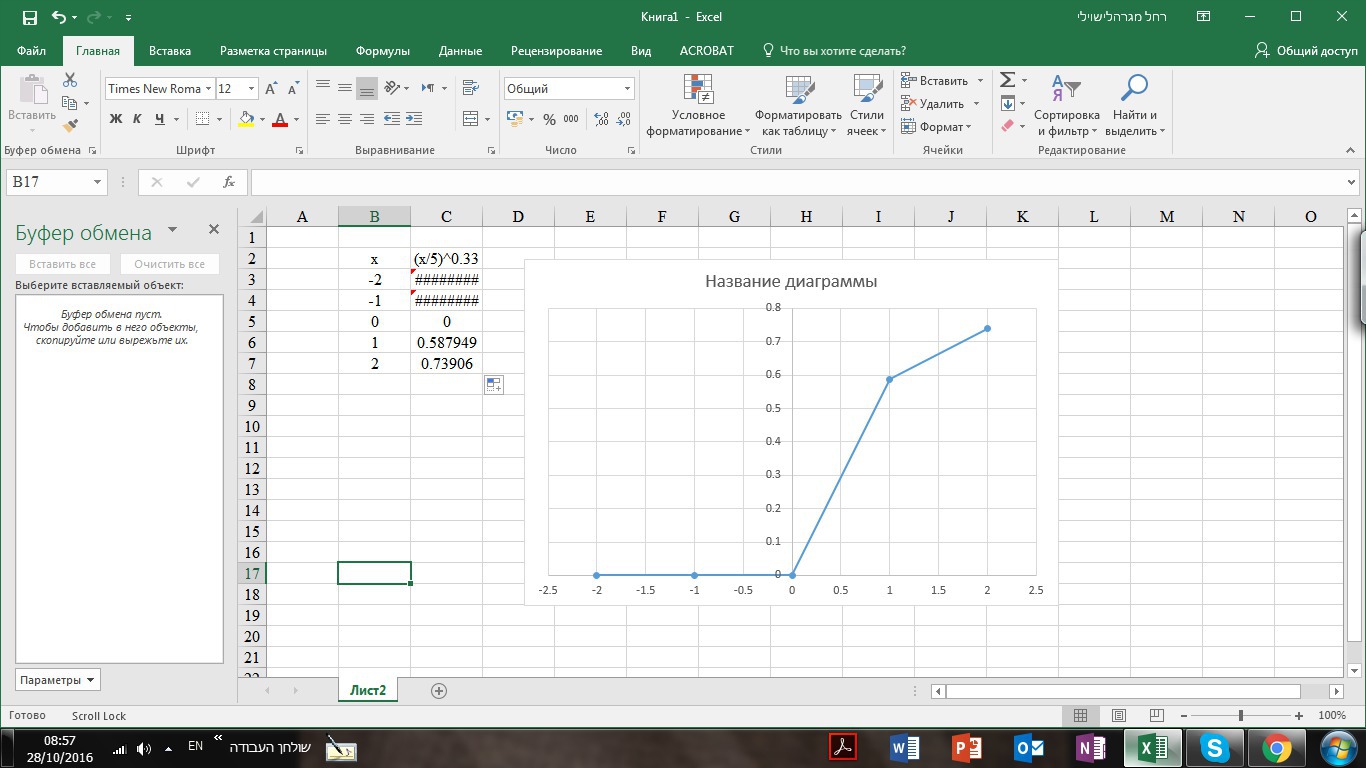
Task: Click the Quick Analysis icon below data
Action: [494, 384]
